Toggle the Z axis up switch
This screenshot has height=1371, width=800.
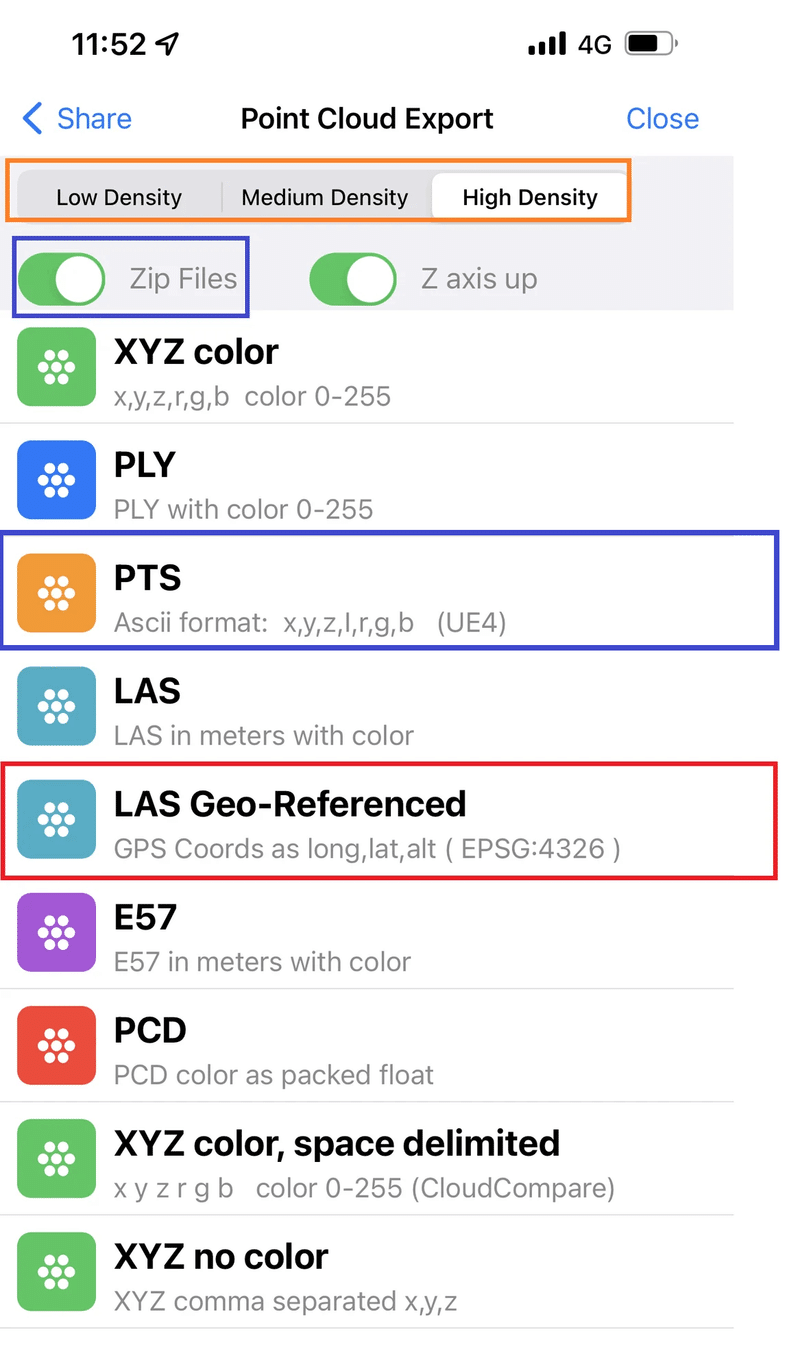[x=353, y=278]
